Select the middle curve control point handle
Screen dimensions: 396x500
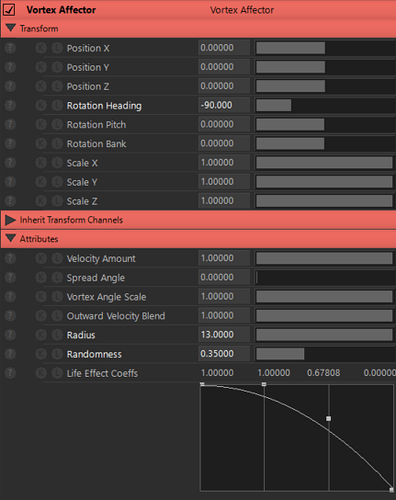pos(329,418)
